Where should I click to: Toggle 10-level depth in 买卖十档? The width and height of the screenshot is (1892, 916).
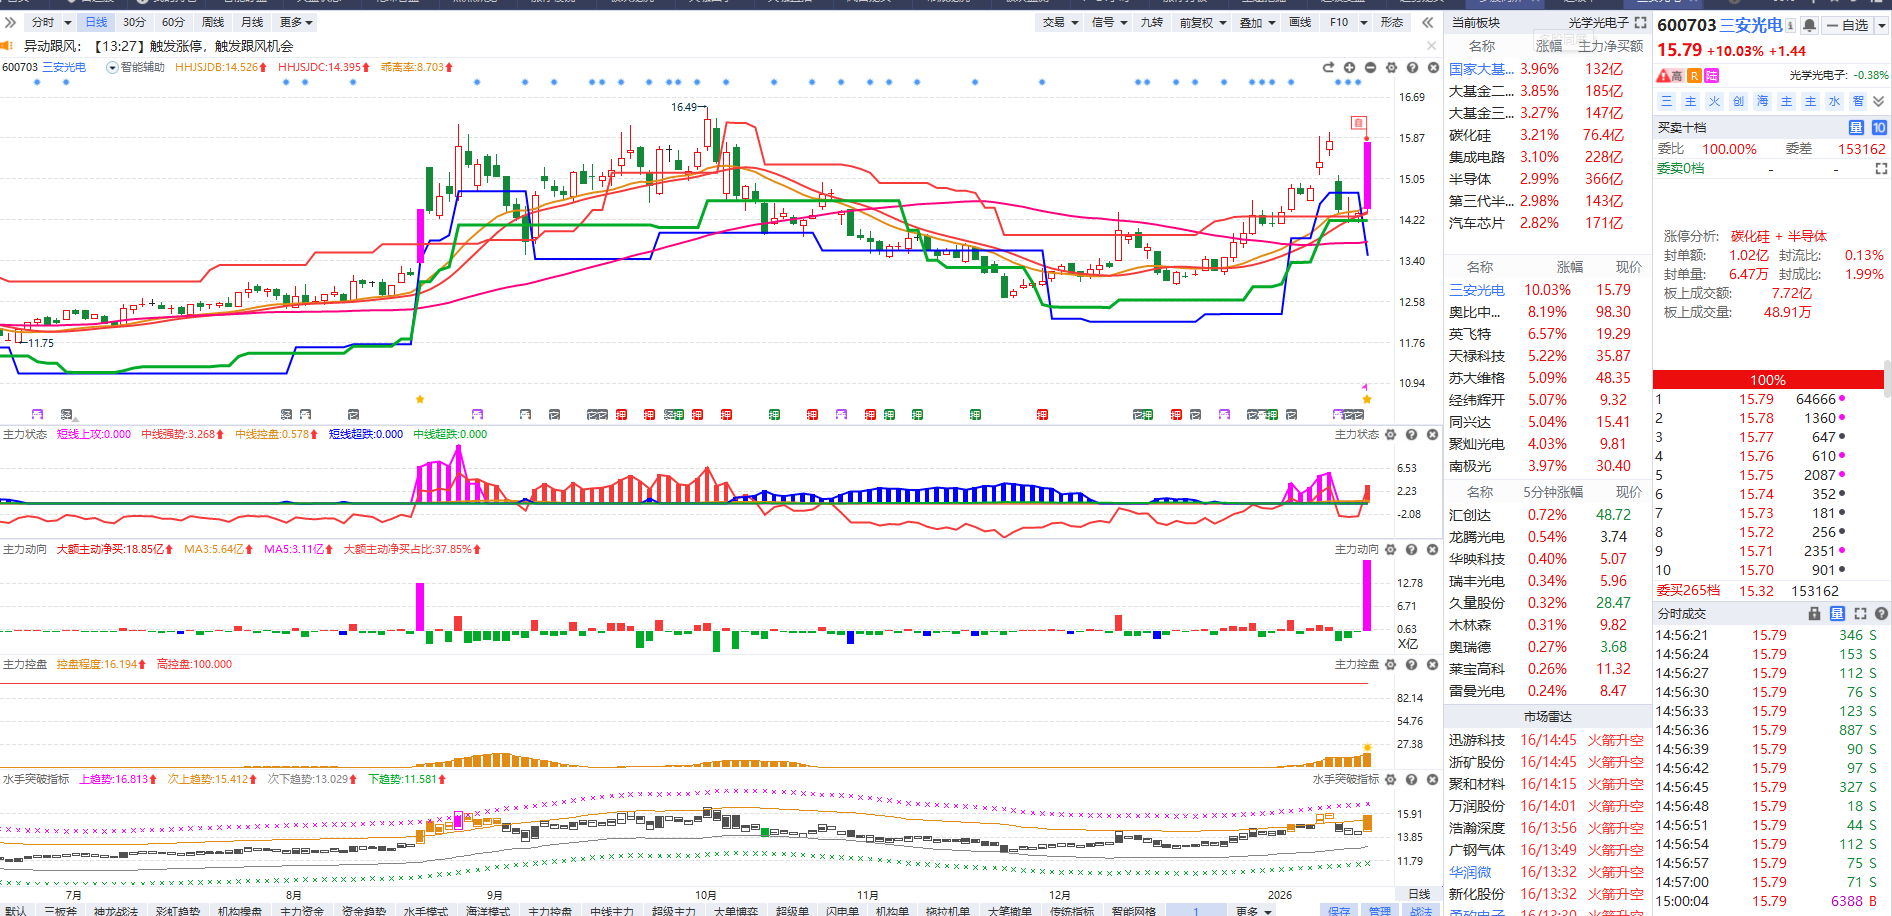pyautogui.click(x=1879, y=128)
